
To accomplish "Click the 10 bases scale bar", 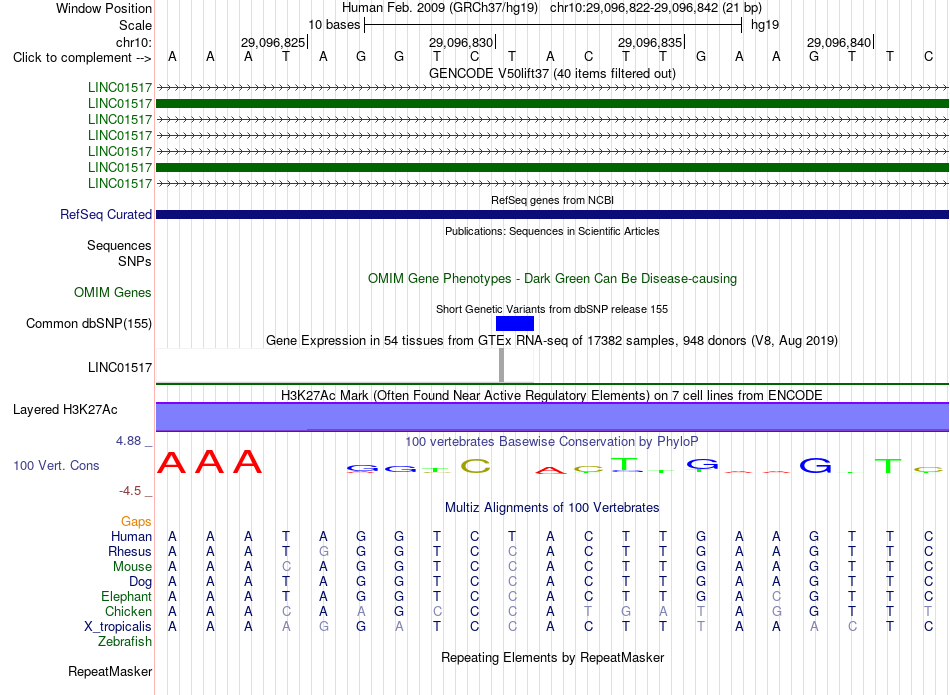I will pyautogui.click(x=553, y=25).
